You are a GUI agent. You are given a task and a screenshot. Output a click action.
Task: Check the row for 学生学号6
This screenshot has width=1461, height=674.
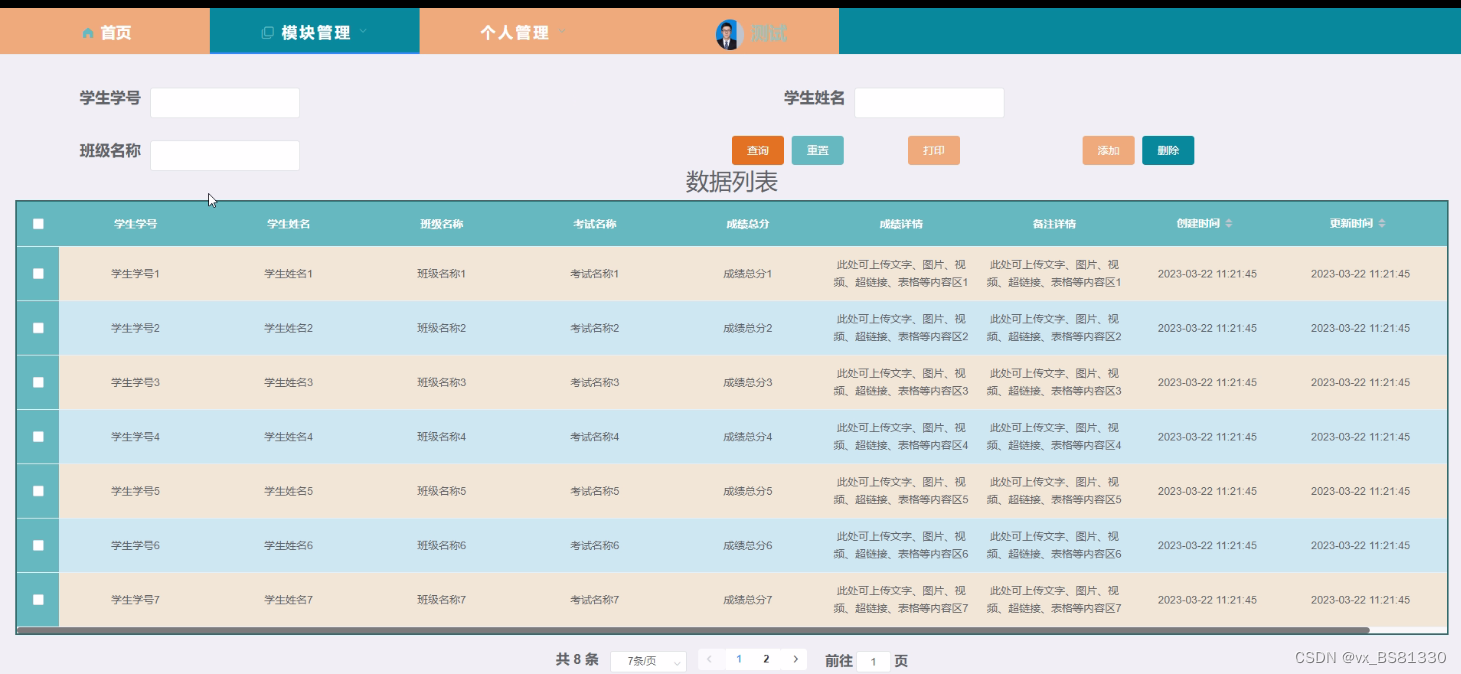coord(38,545)
